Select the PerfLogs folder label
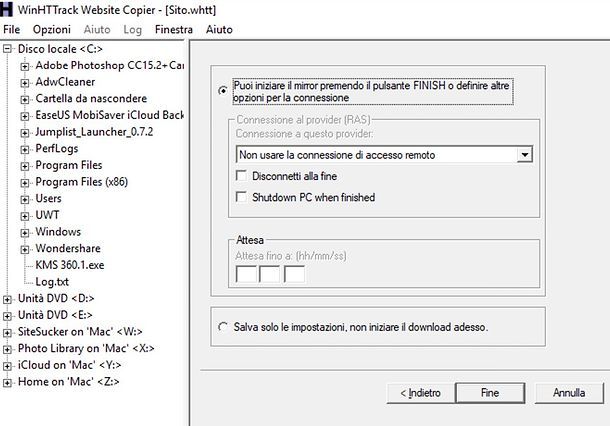This screenshot has width=610, height=426. click(x=56, y=148)
